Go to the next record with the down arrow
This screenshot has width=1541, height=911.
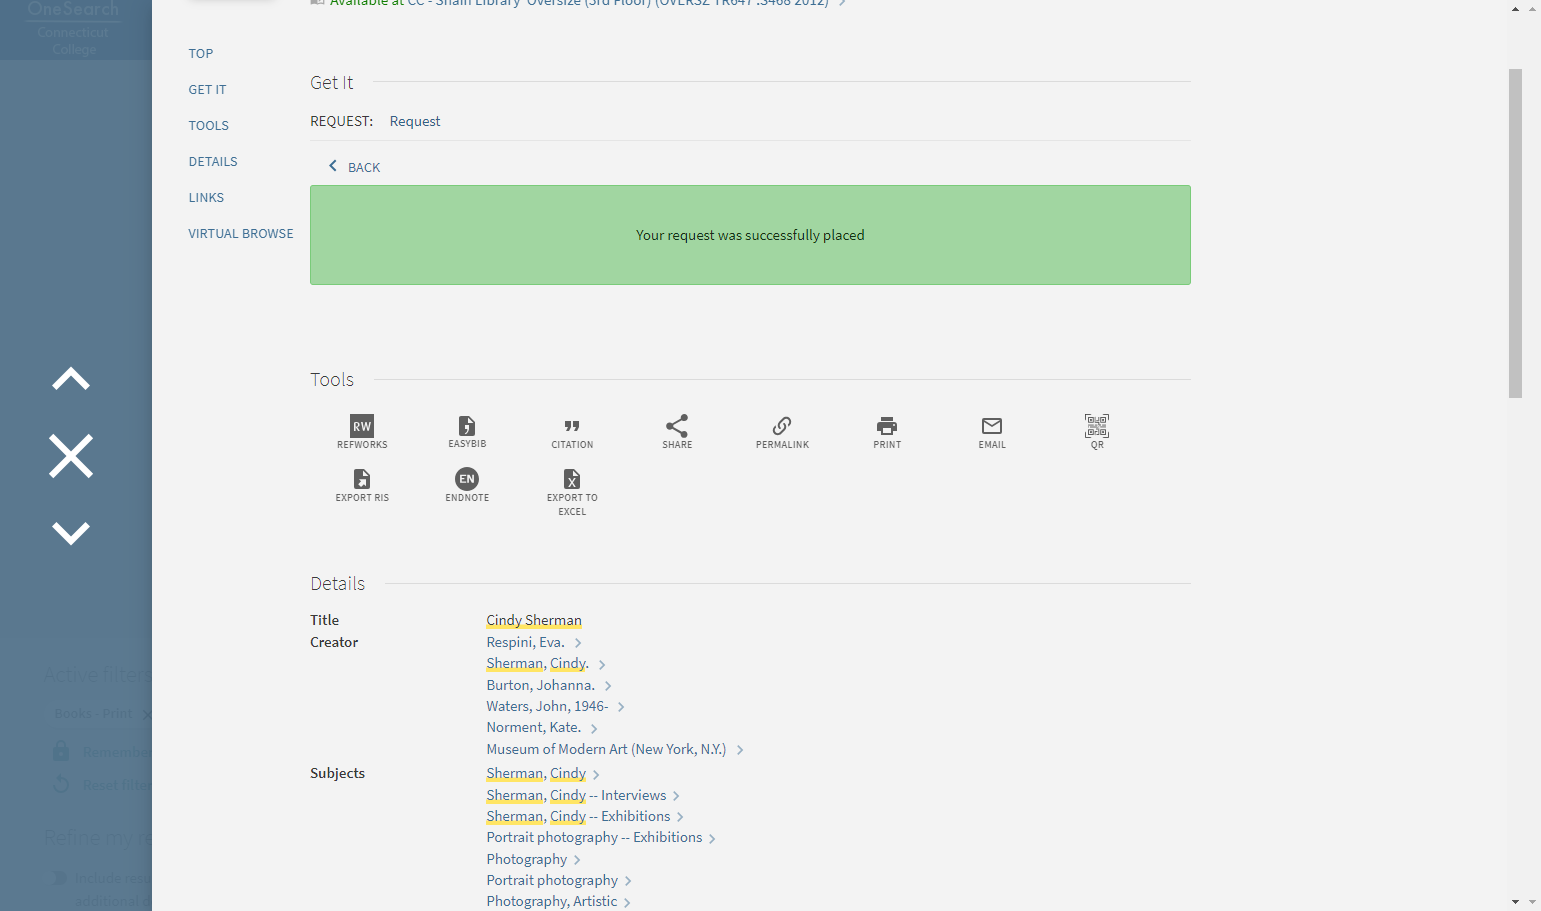click(71, 533)
